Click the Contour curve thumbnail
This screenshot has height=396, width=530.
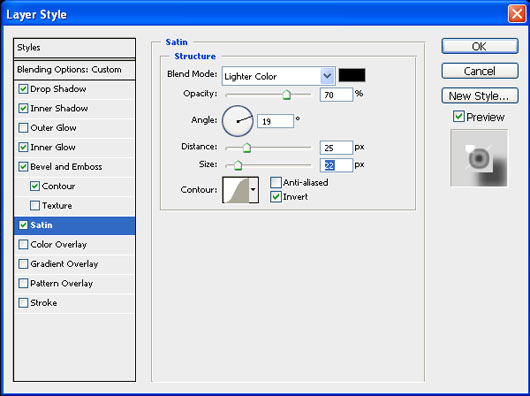point(236,190)
